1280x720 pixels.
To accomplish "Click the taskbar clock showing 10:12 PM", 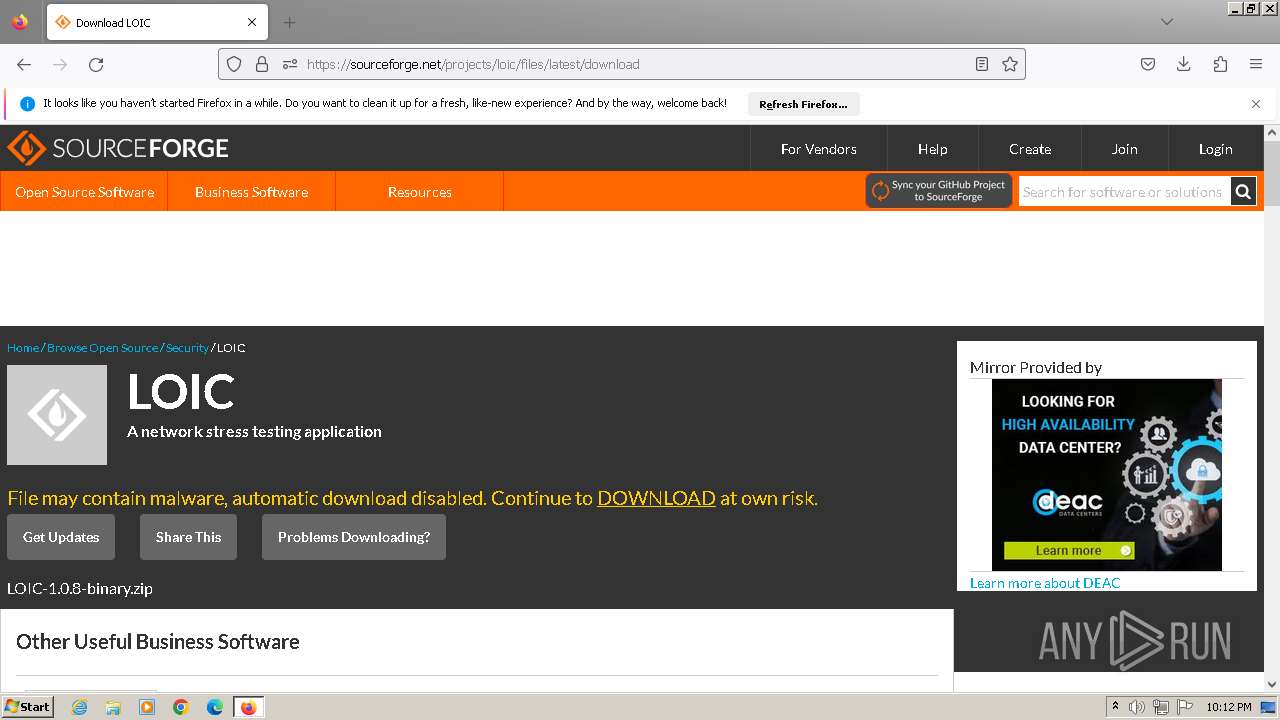I will 1229,707.
